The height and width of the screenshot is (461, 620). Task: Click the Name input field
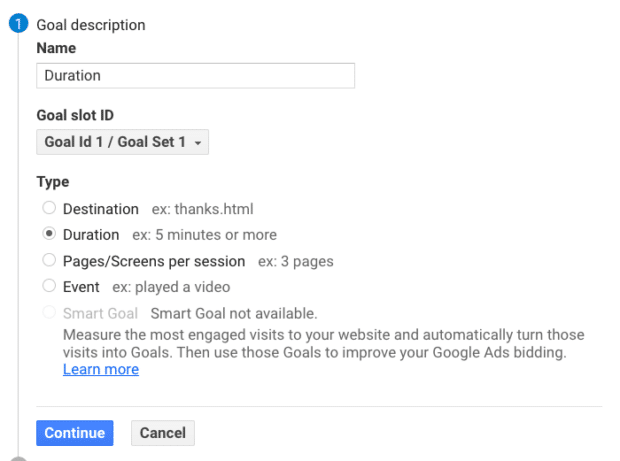pos(195,75)
